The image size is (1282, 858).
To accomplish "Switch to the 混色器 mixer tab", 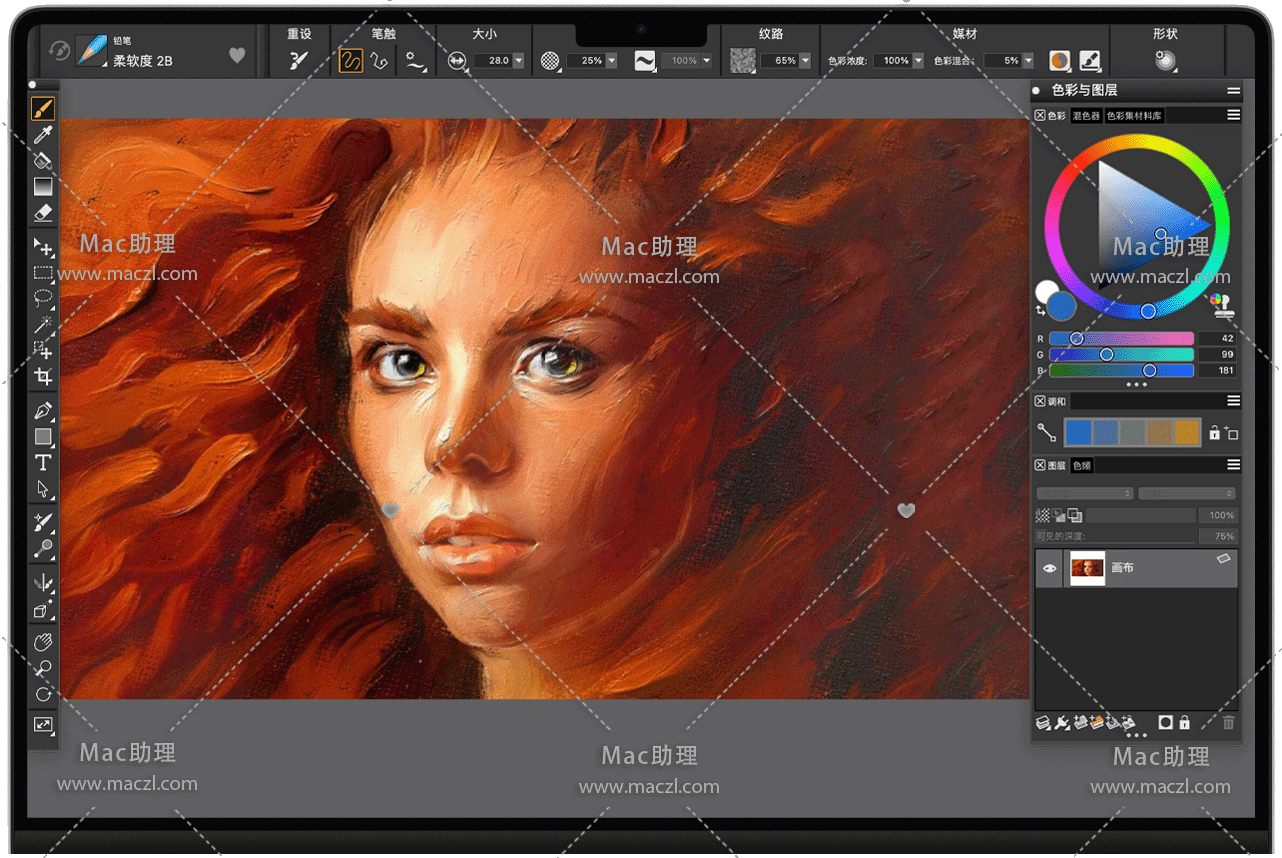I will (1086, 116).
